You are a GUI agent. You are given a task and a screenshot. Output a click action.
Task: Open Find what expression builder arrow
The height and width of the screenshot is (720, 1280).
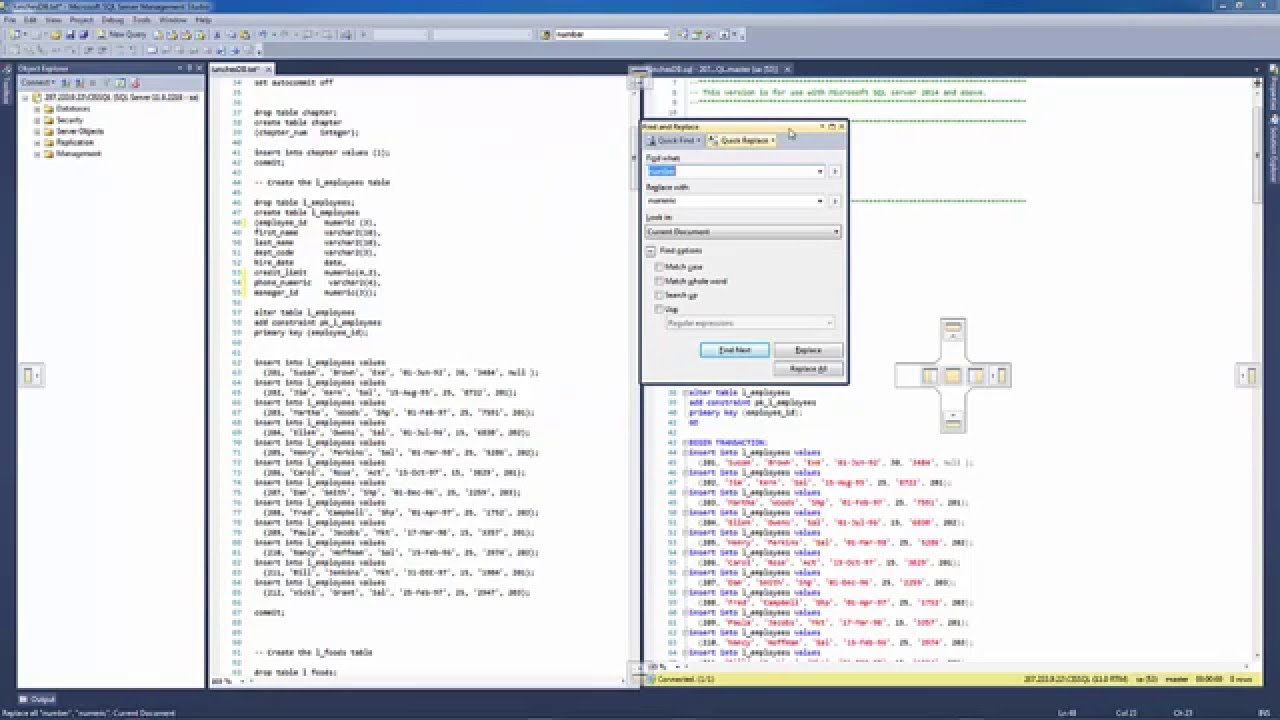click(x=835, y=171)
